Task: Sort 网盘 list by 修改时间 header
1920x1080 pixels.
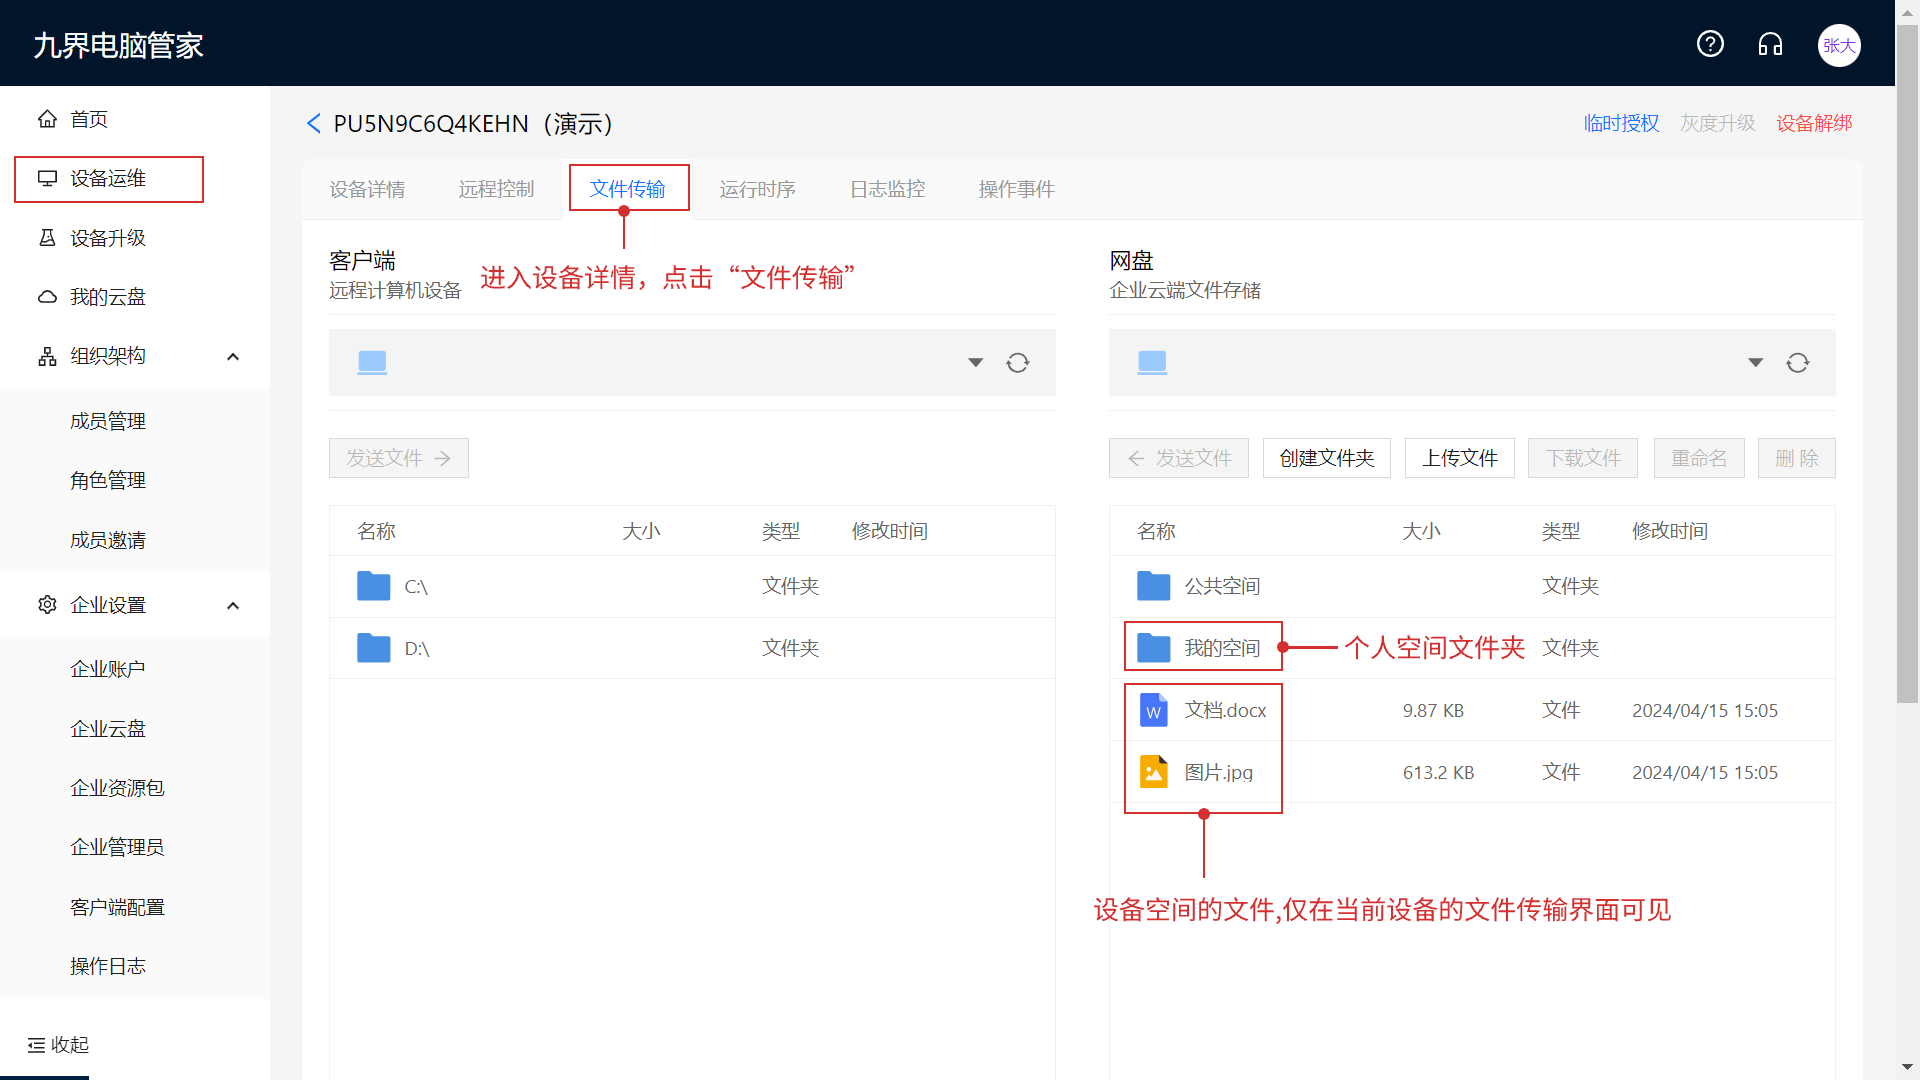Action: [1670, 531]
